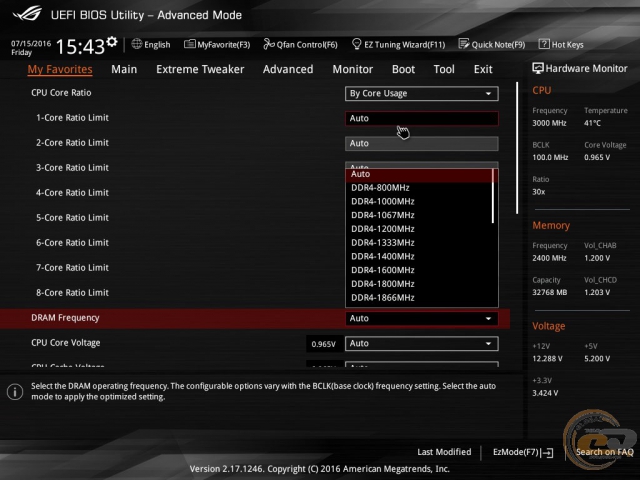Open MyFavorite(F3) folder icon
Viewport: 640px width, 480px height.
(x=189, y=44)
